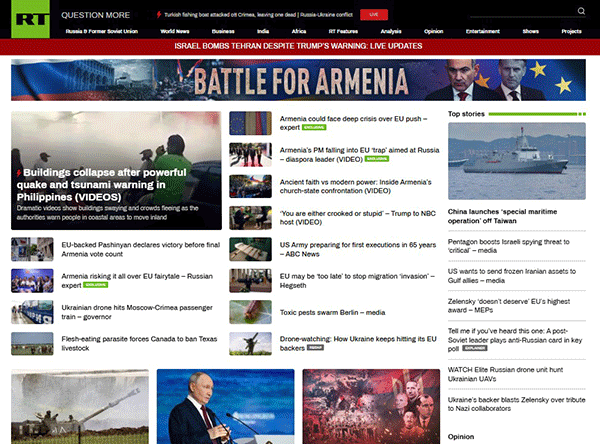Open China special maritime operation Taiwan story
Screen dimensions: 600x444
click(x=502, y=216)
